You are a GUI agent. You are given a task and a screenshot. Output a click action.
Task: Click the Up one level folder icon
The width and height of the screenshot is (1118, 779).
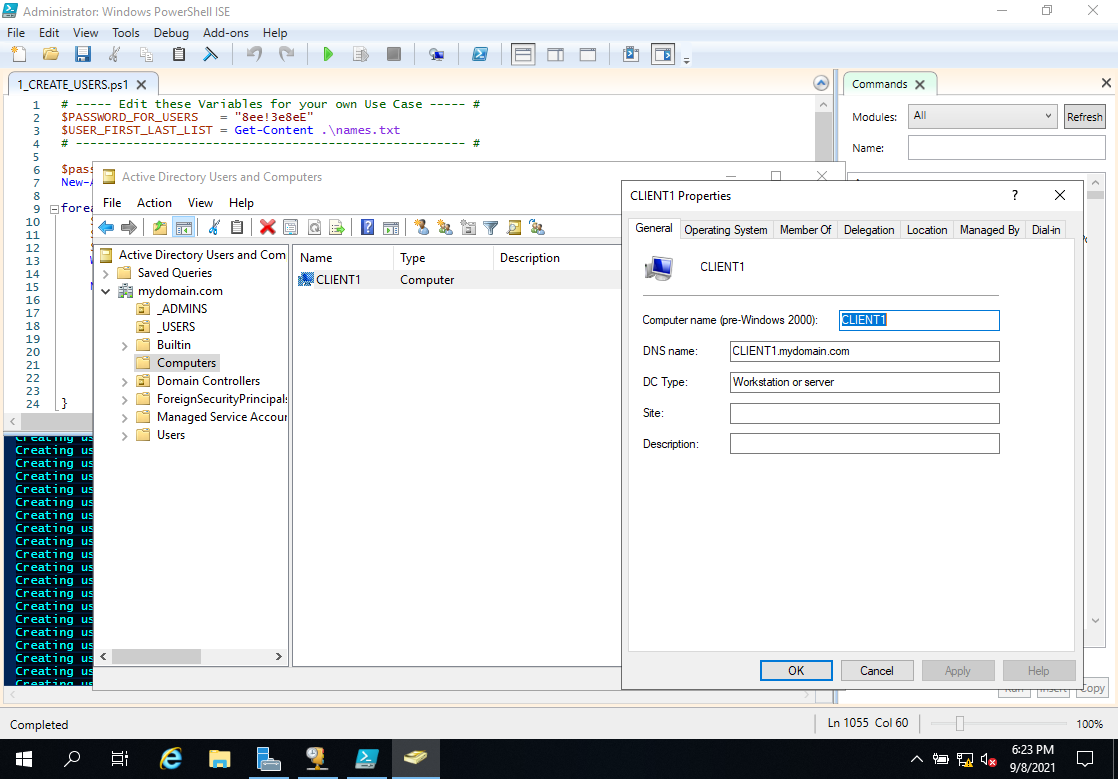[160, 227]
